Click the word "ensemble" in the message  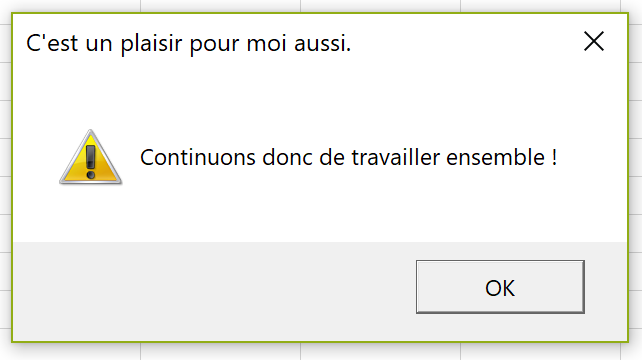point(496,157)
